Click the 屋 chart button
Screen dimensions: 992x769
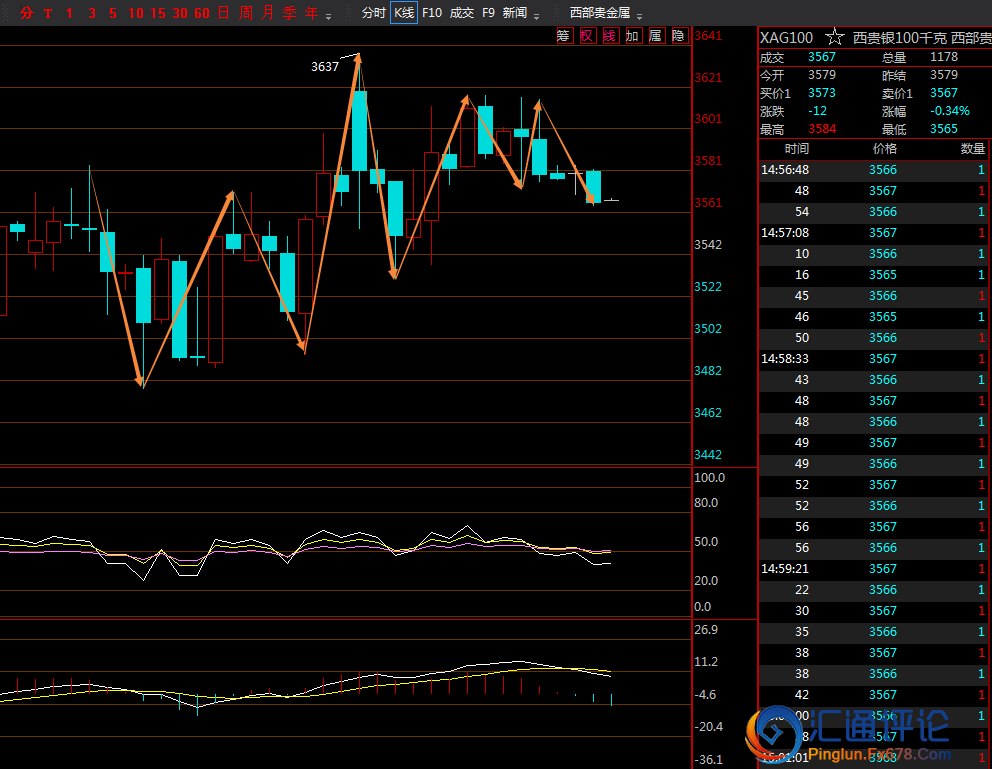[x=655, y=36]
